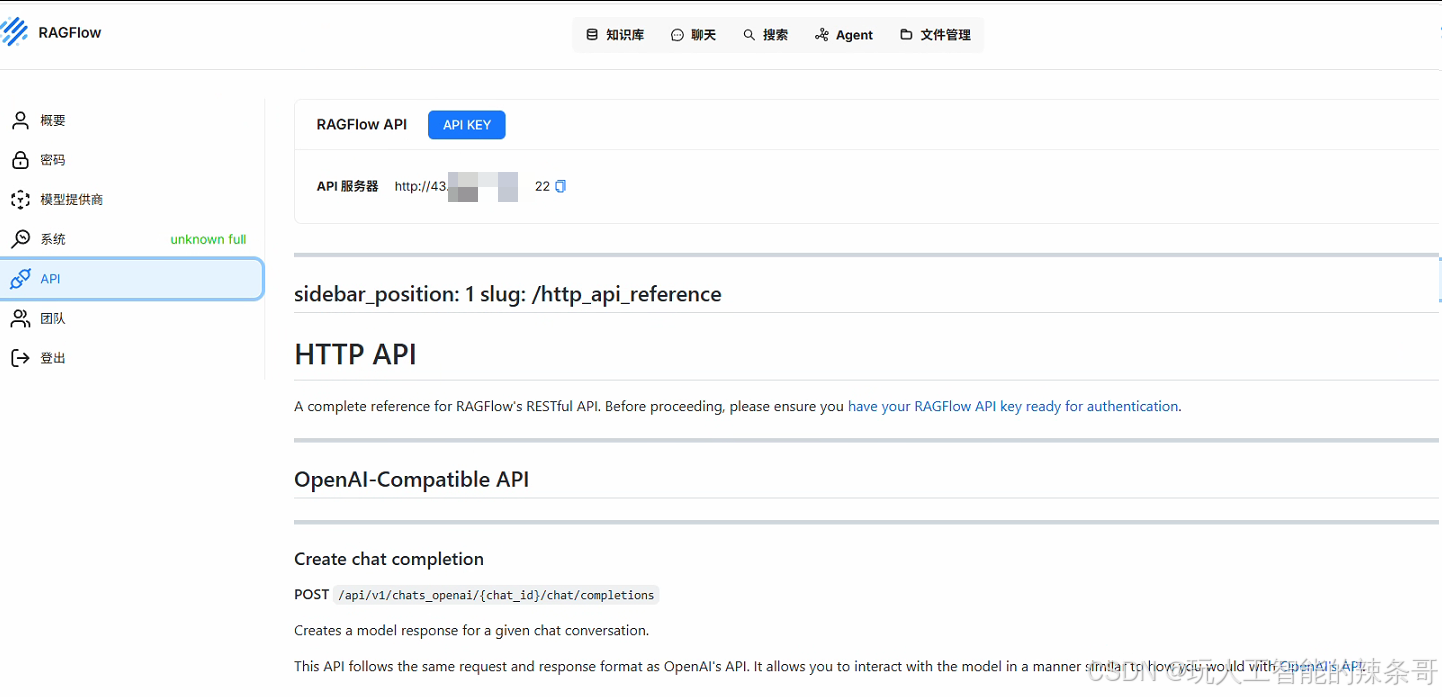Open the 文件管理 file management tab
Viewport: 1442px width, 697px height.
pos(935,35)
